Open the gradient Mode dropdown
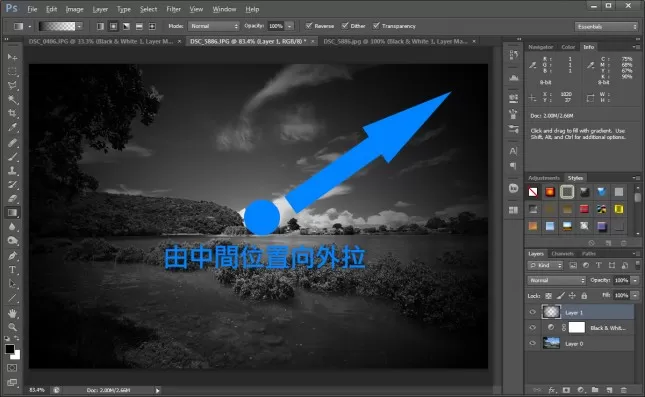This screenshot has width=645, height=397. click(x=213, y=26)
